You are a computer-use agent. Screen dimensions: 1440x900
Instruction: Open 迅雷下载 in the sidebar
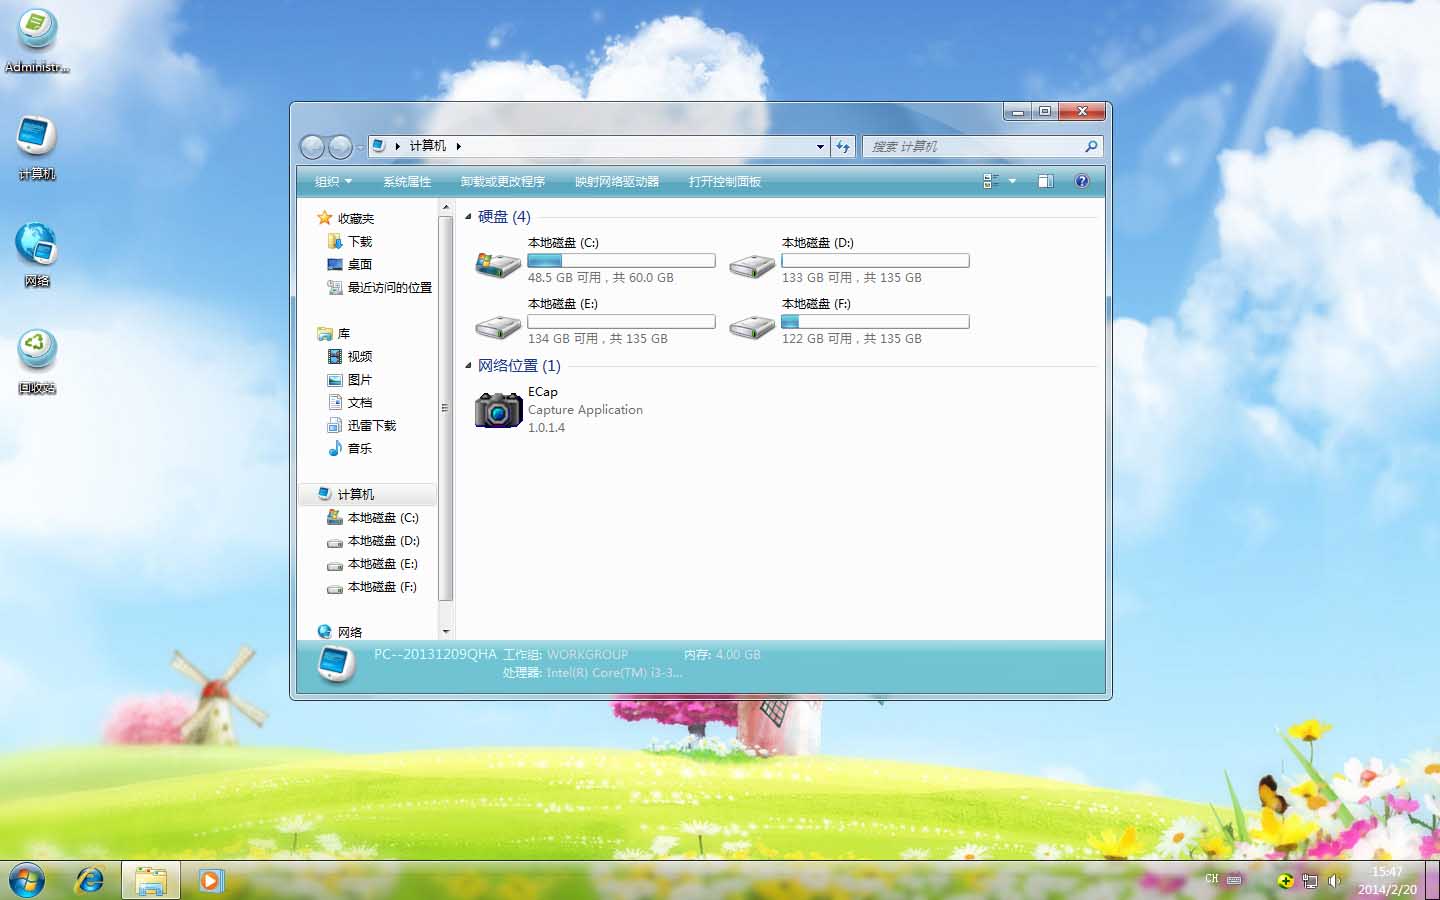372,425
